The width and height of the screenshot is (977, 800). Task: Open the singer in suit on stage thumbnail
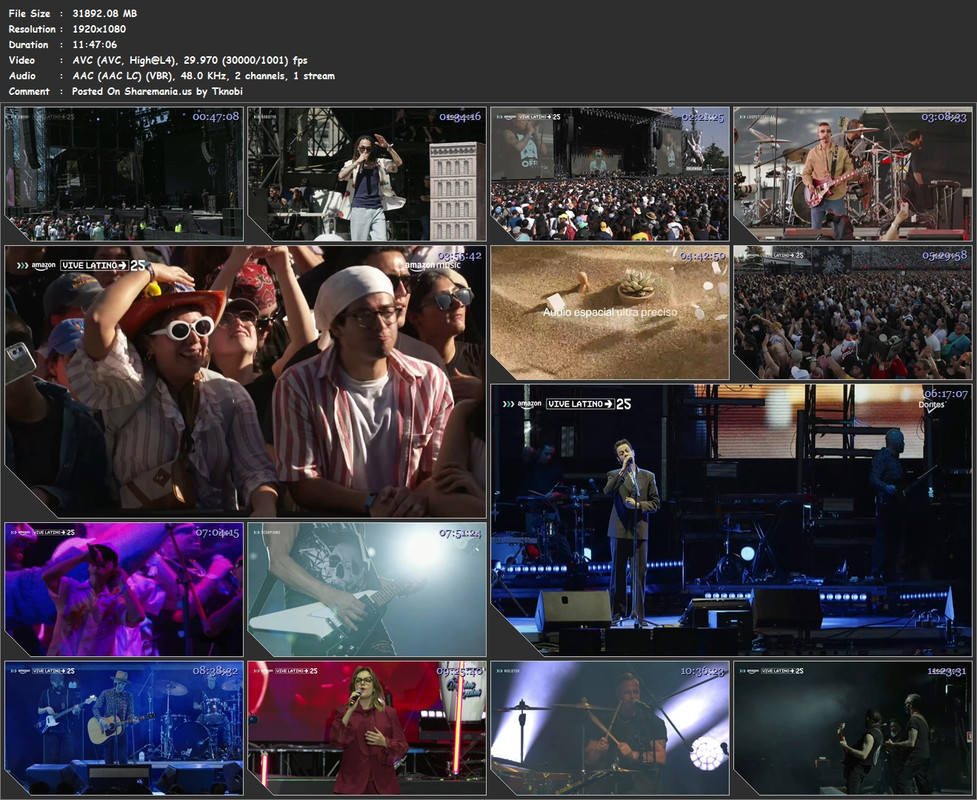click(x=731, y=520)
